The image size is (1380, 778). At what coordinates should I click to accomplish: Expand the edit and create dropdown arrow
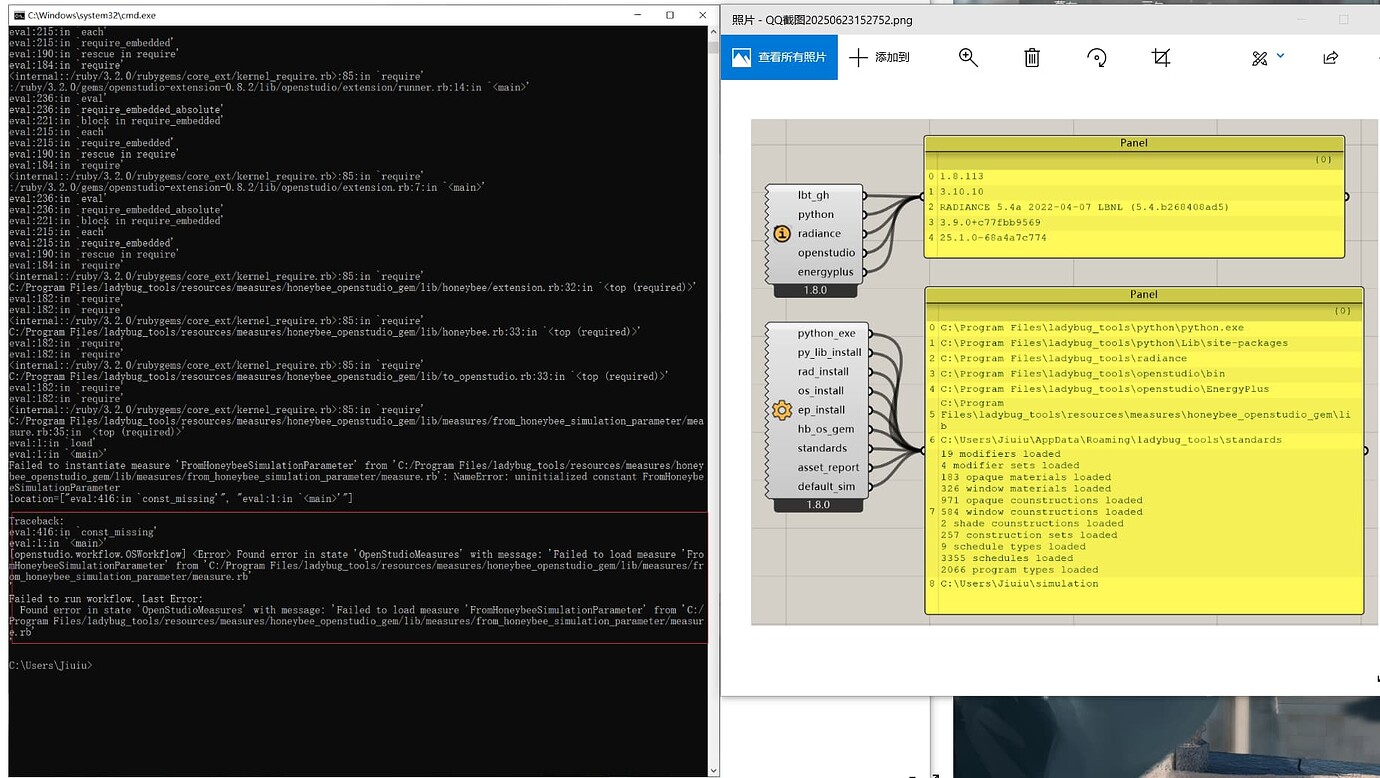pos(1281,56)
